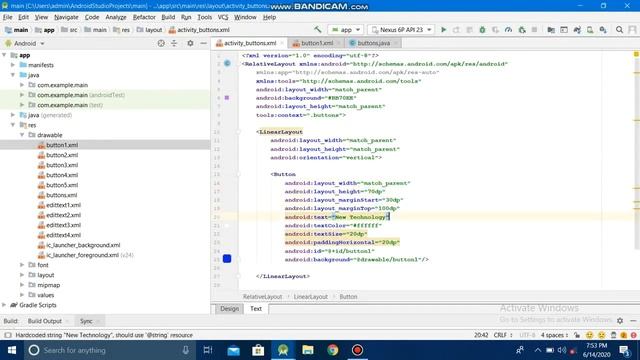Open AVD Manager device icon
Screen dimensions: 640x360
point(590,30)
